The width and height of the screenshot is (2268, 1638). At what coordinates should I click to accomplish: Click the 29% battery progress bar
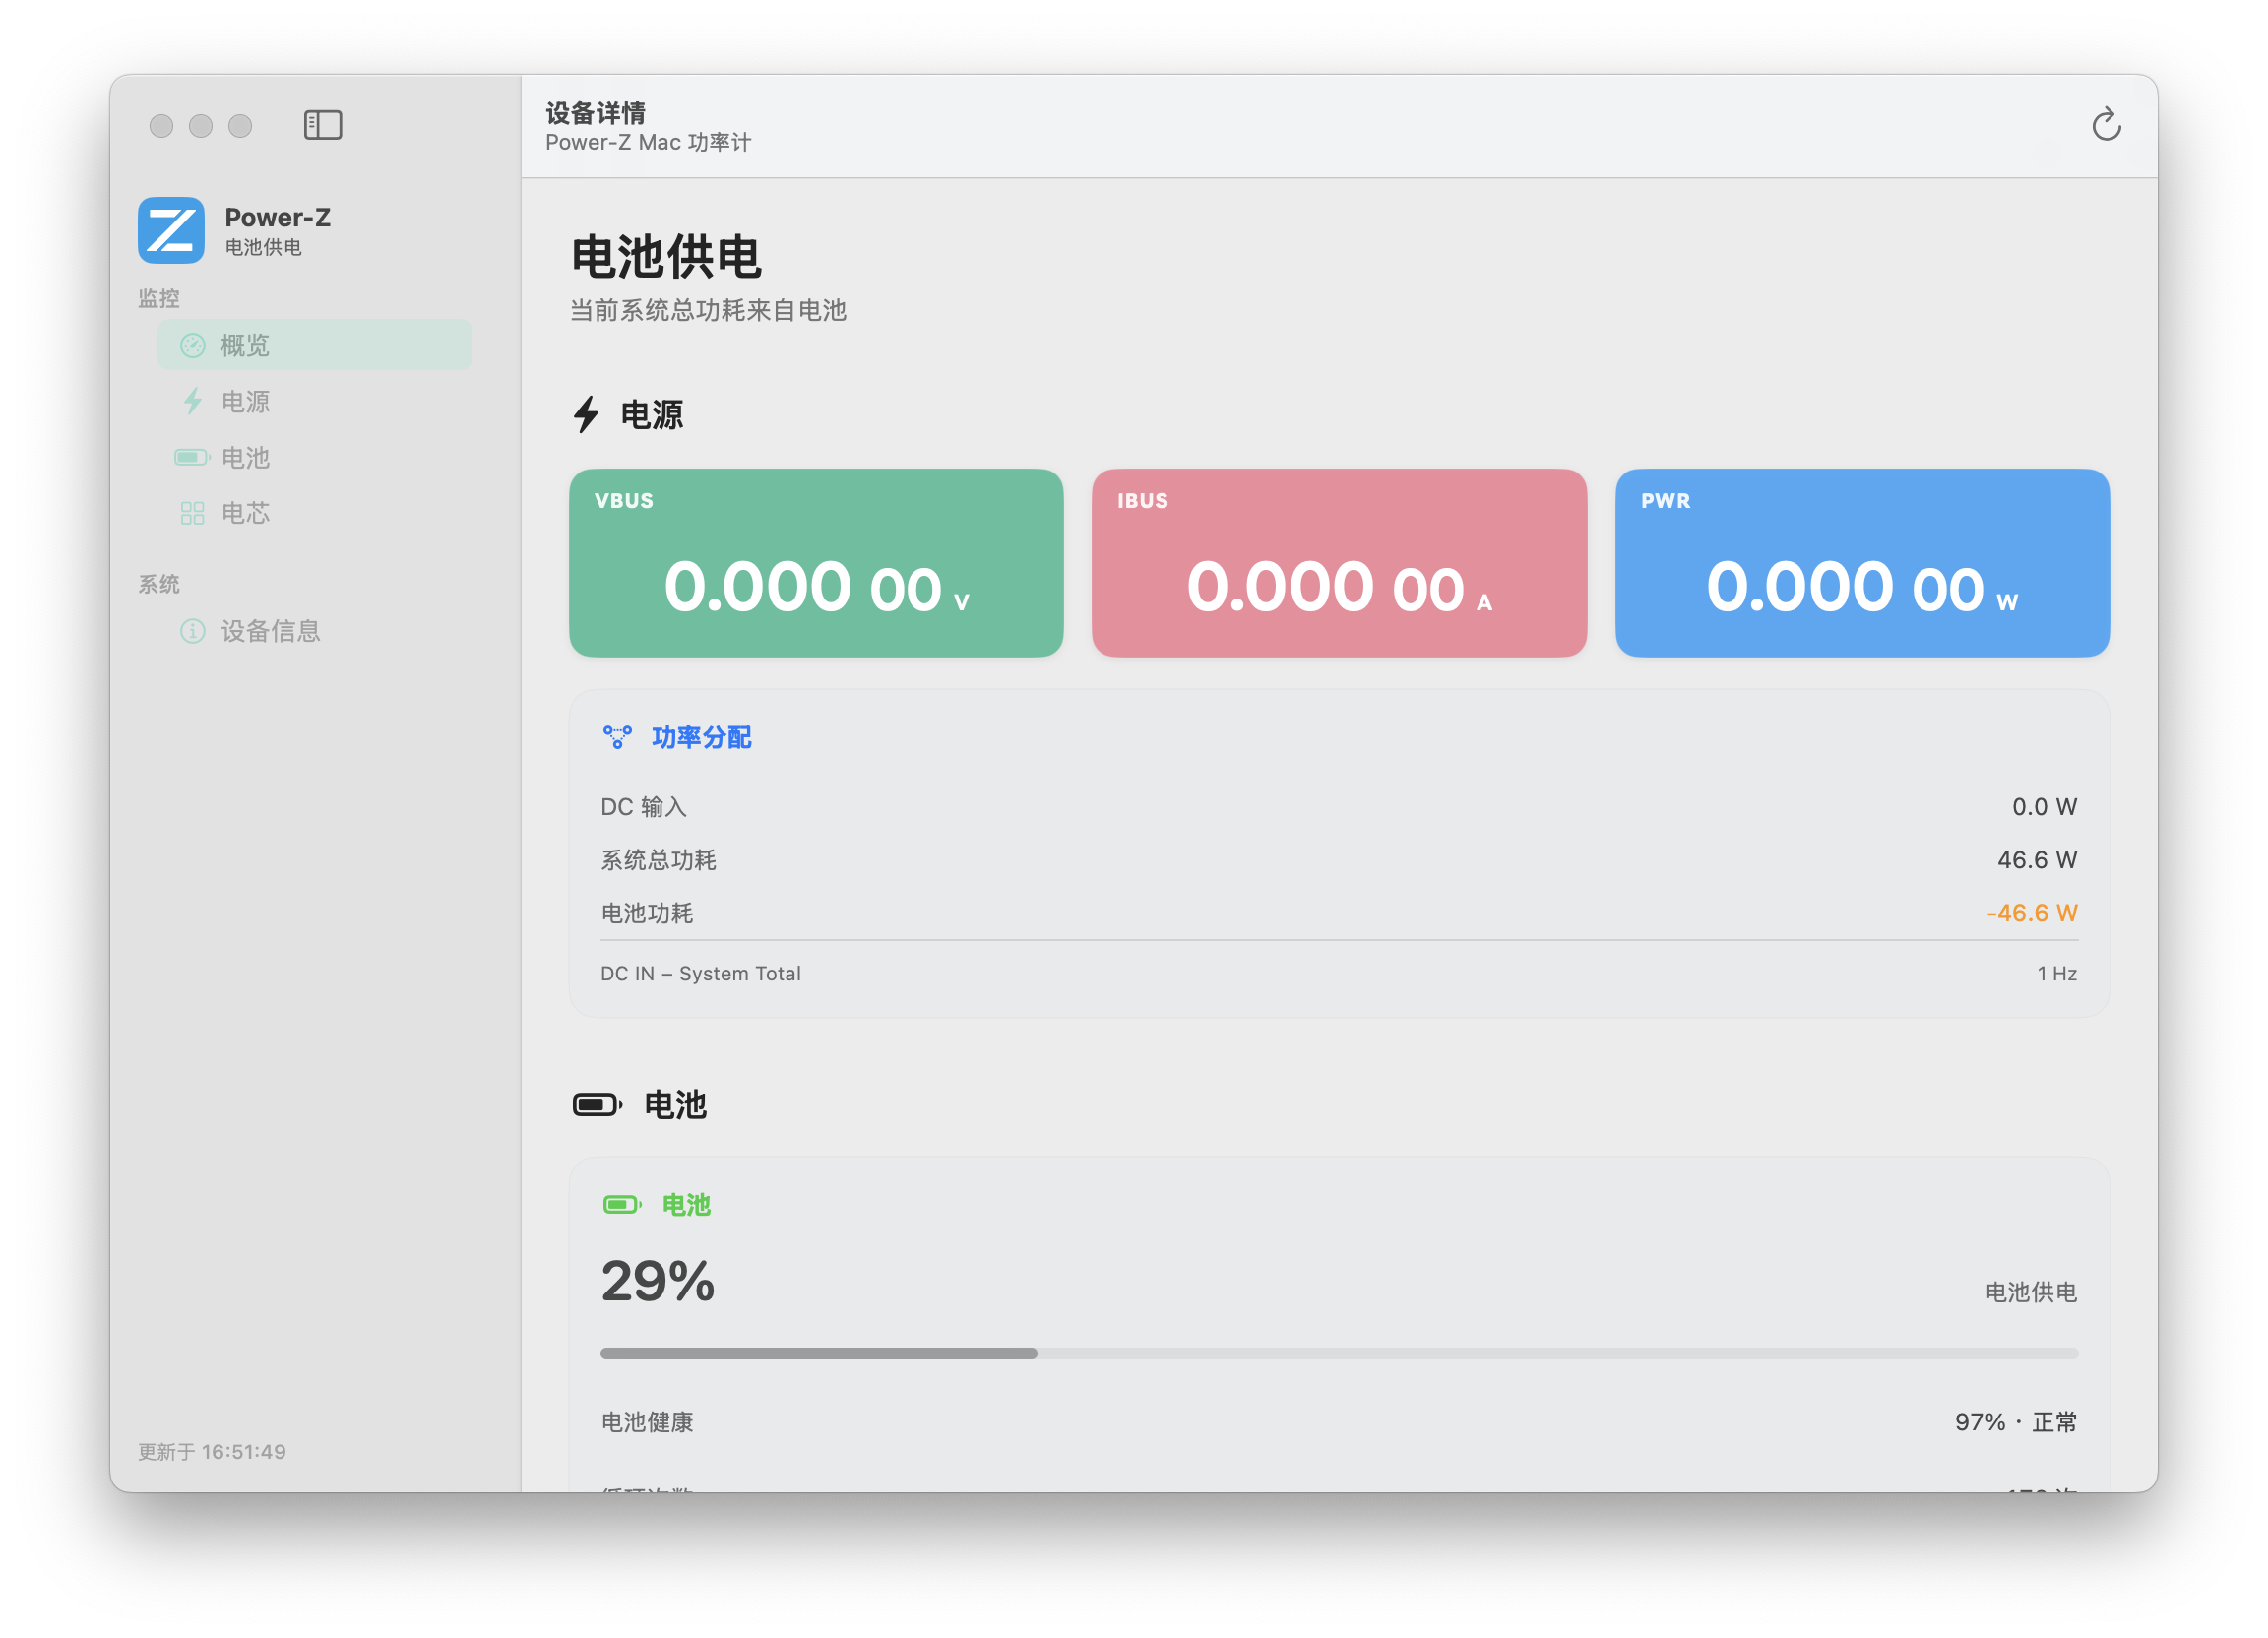tap(1339, 1354)
